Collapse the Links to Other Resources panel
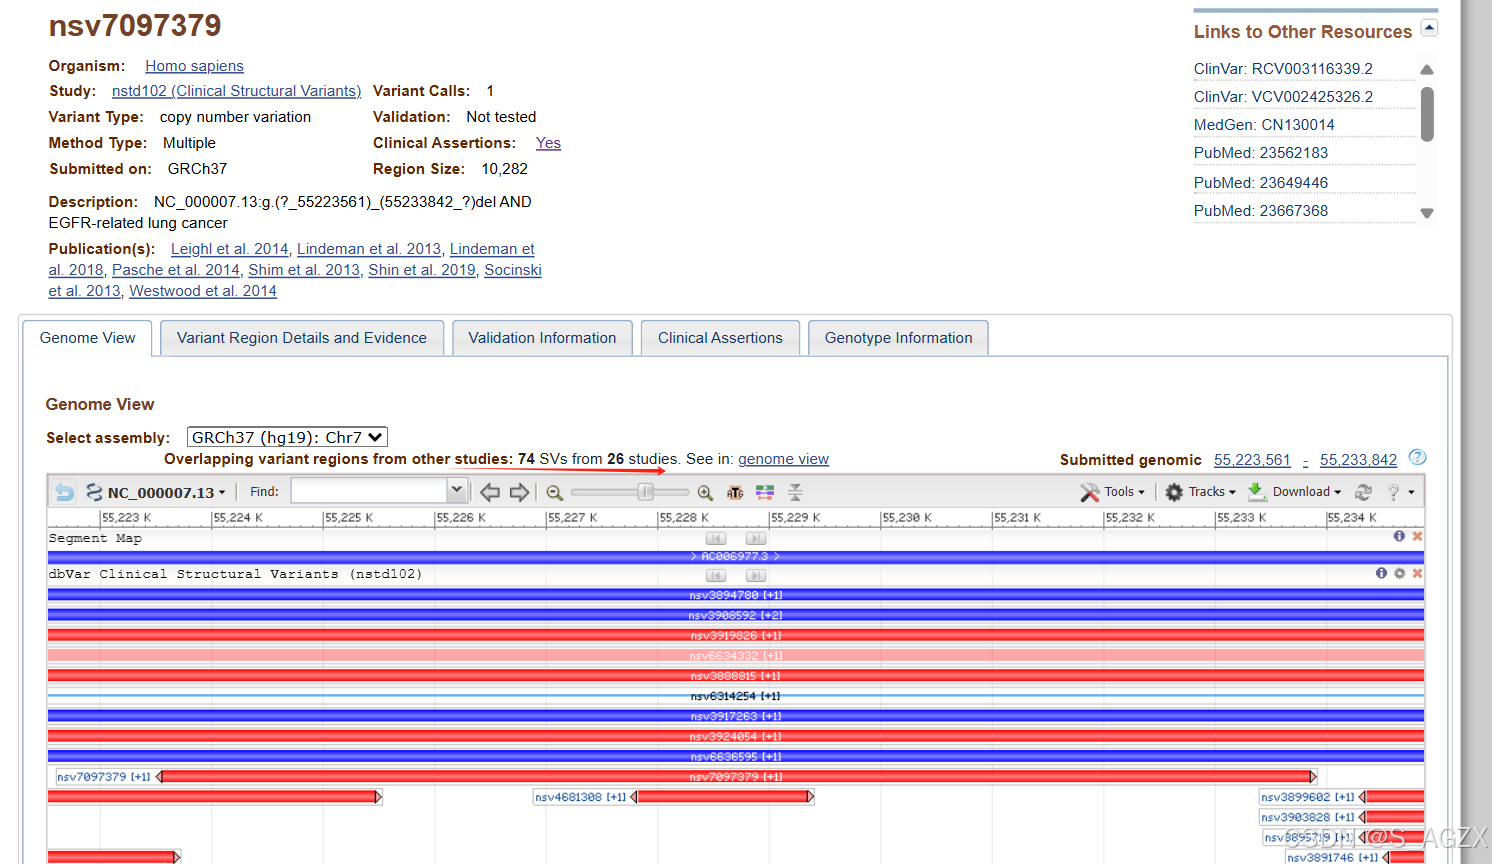This screenshot has height=864, width=1492. (x=1429, y=28)
